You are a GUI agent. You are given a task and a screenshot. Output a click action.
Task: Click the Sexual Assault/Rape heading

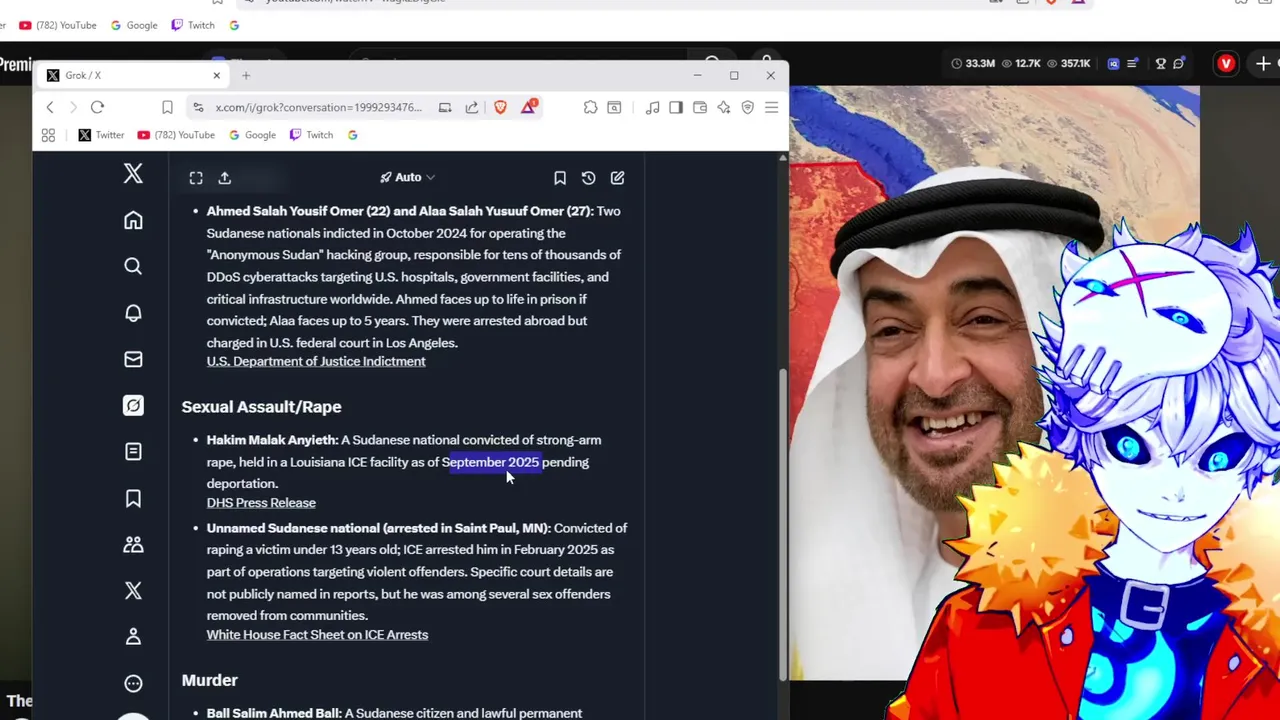point(261,406)
